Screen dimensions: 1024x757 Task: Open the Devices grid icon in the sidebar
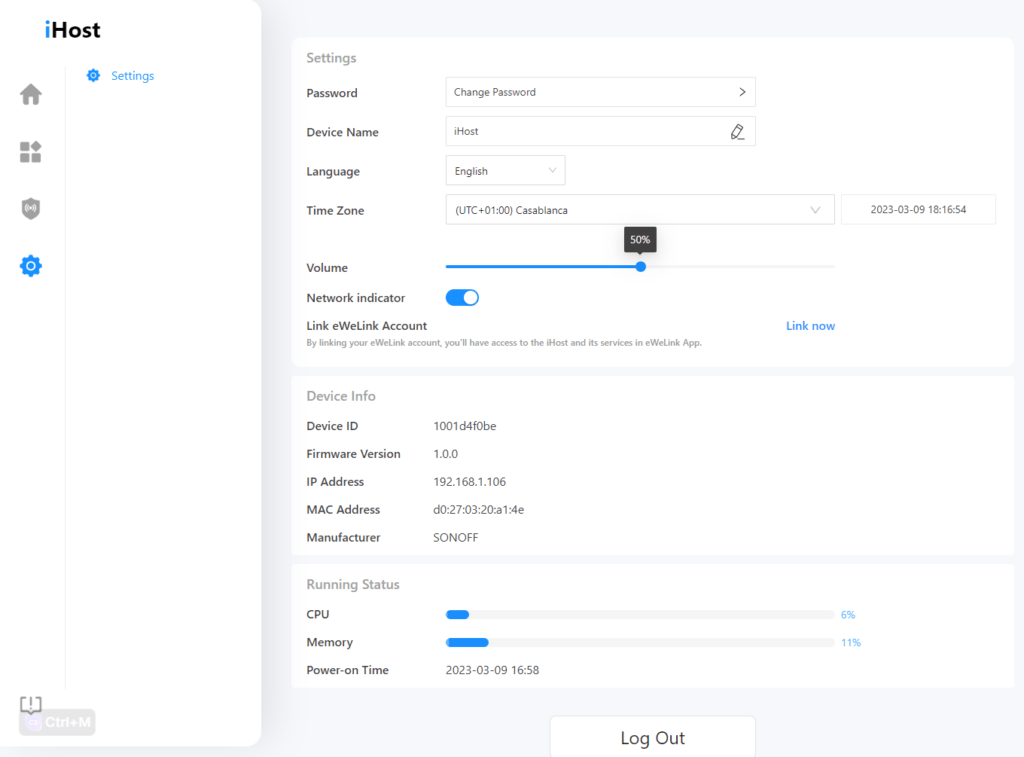click(x=30, y=152)
